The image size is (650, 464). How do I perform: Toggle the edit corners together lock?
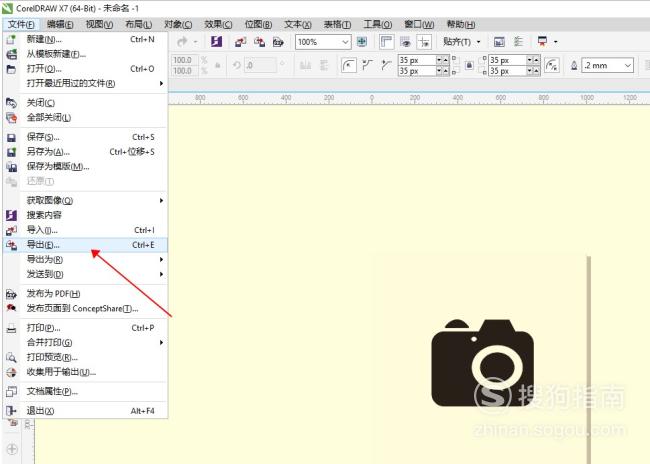tap(469, 65)
